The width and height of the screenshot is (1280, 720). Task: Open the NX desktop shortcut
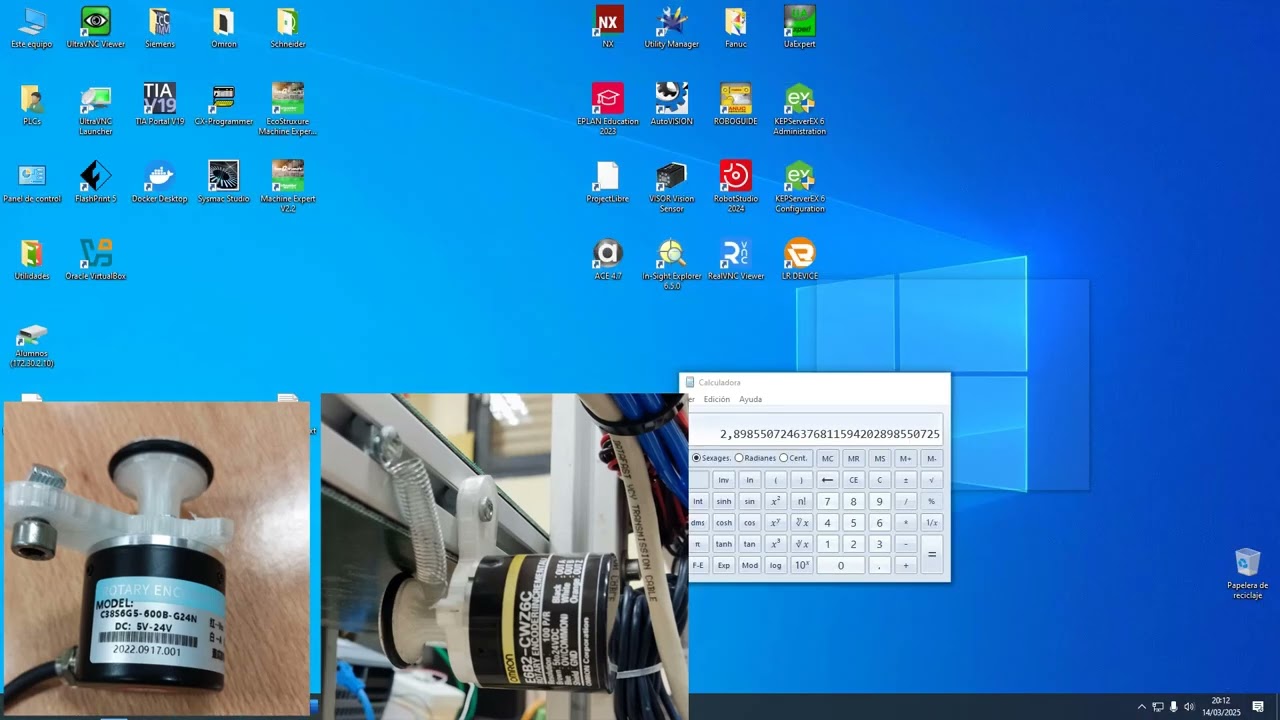pyautogui.click(x=608, y=27)
